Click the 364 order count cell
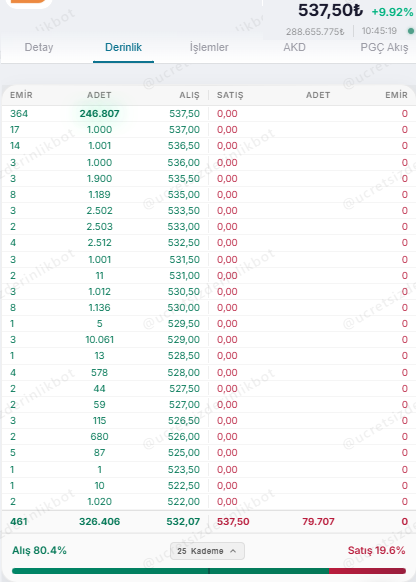 tap(19, 114)
